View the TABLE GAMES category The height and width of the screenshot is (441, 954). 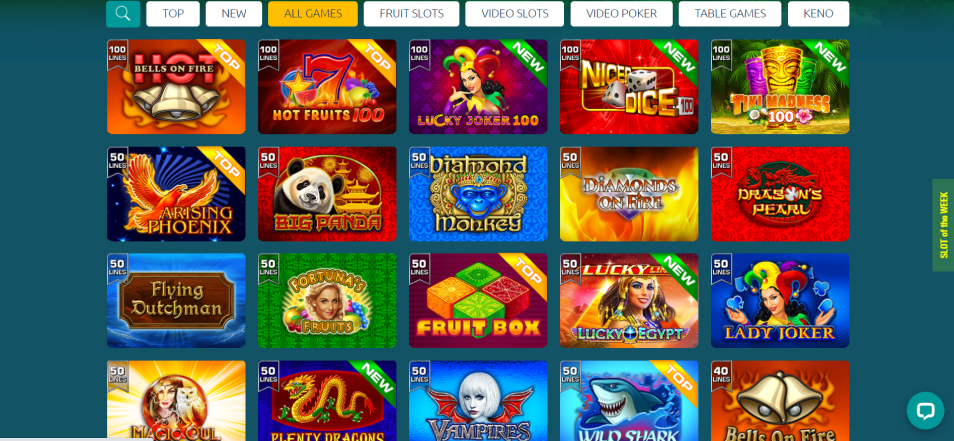point(730,13)
